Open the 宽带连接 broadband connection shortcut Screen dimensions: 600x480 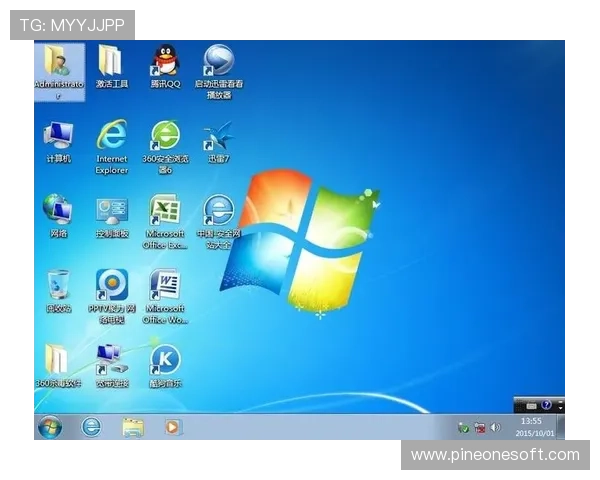112,366
